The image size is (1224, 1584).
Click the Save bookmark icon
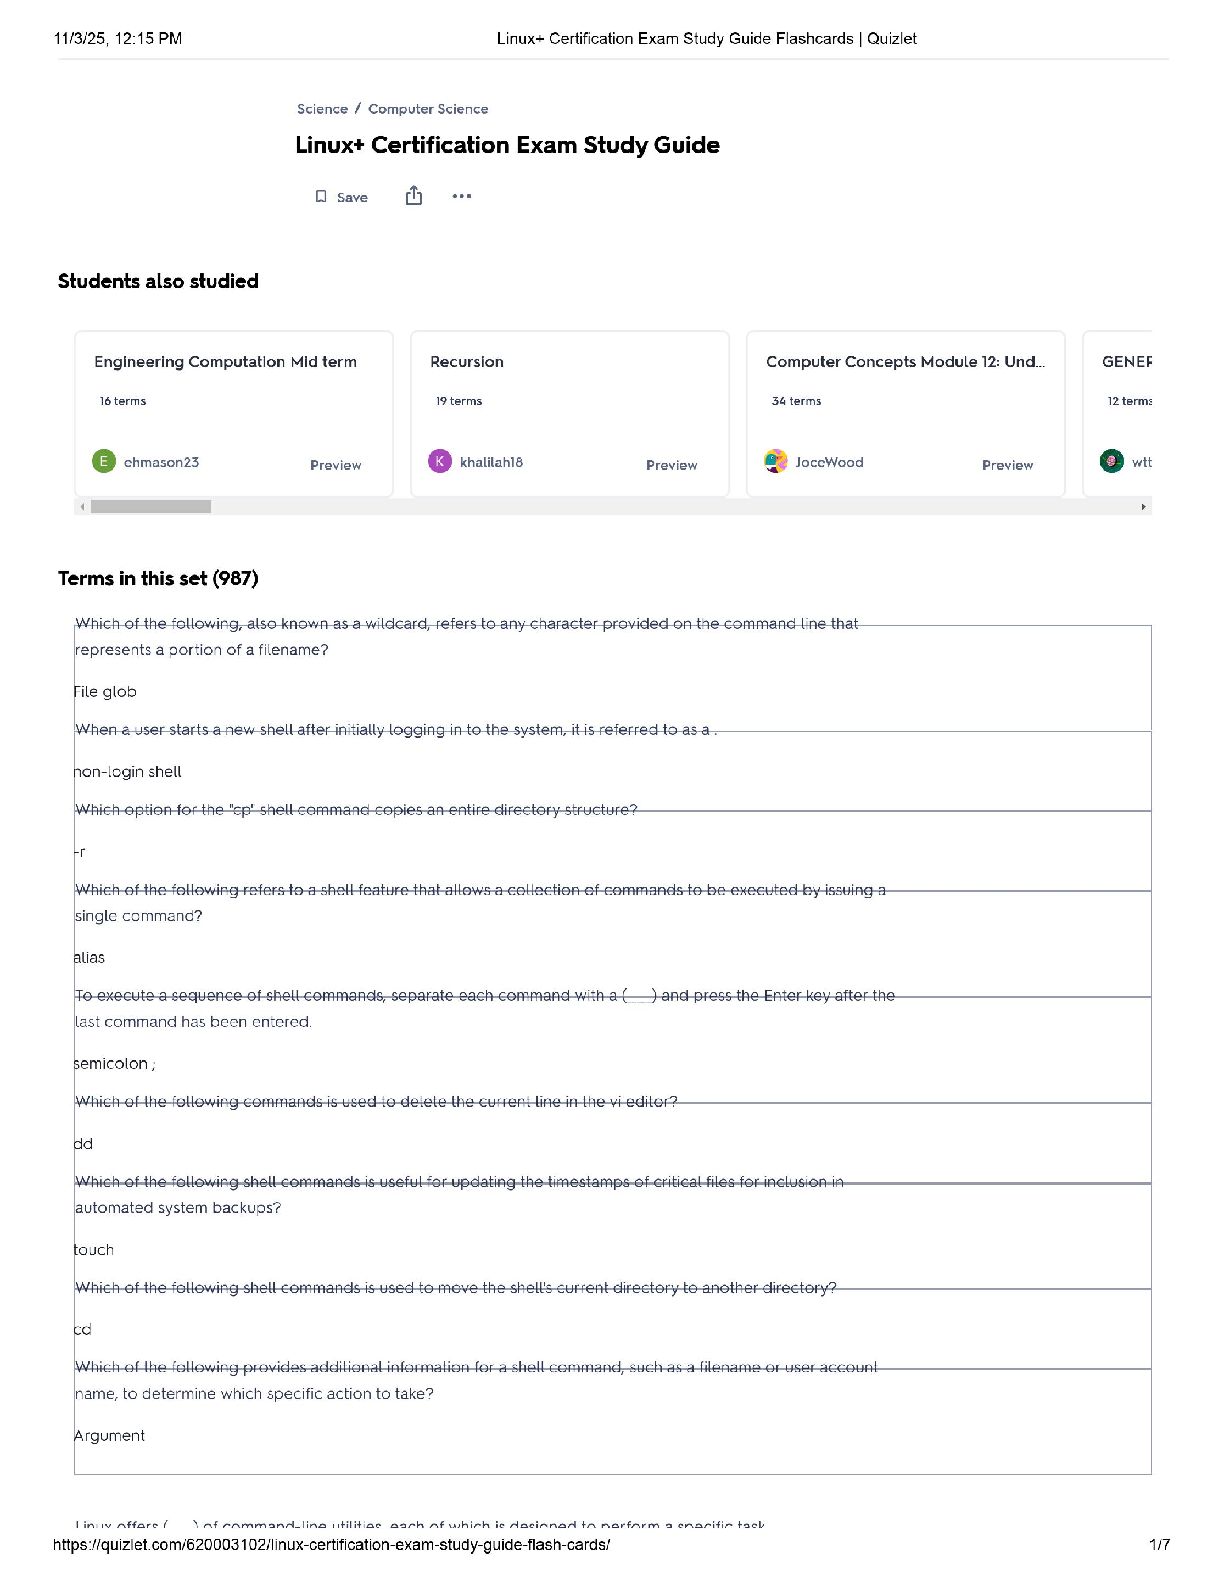[x=321, y=197]
